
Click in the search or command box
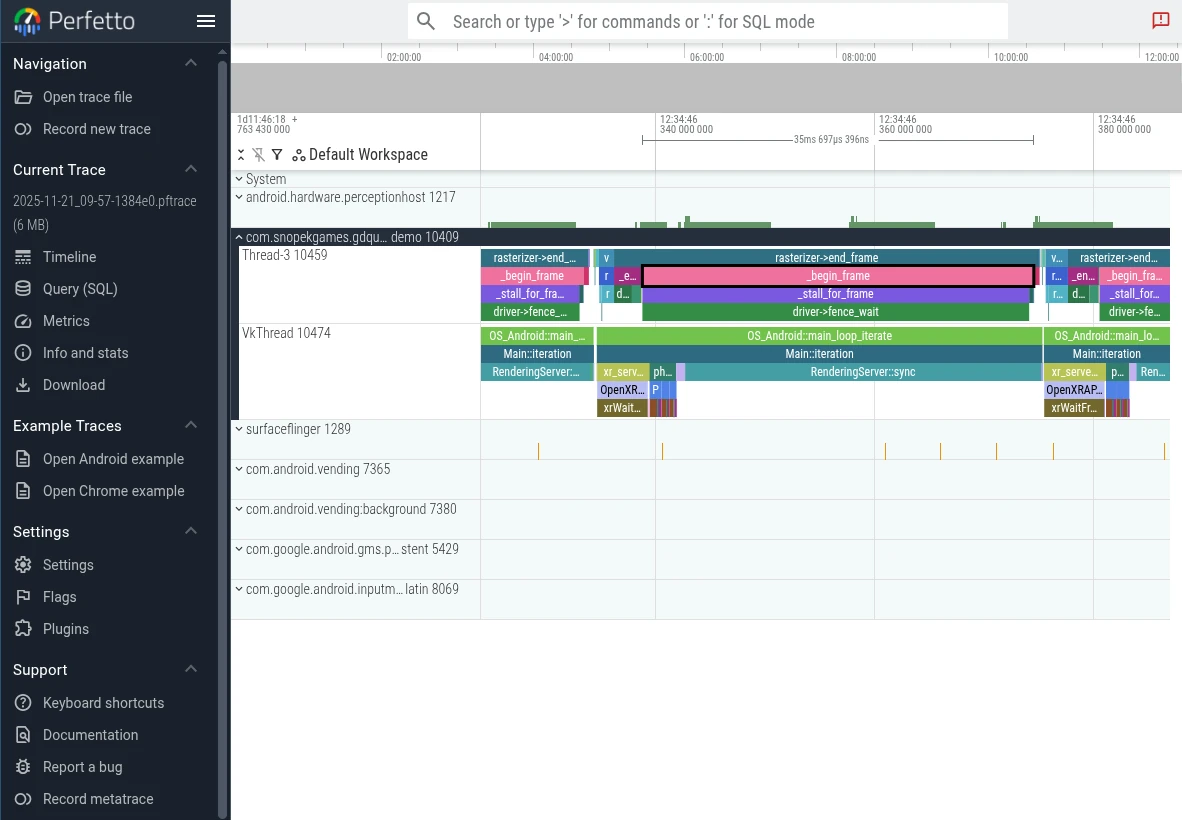pyautogui.click(x=708, y=21)
